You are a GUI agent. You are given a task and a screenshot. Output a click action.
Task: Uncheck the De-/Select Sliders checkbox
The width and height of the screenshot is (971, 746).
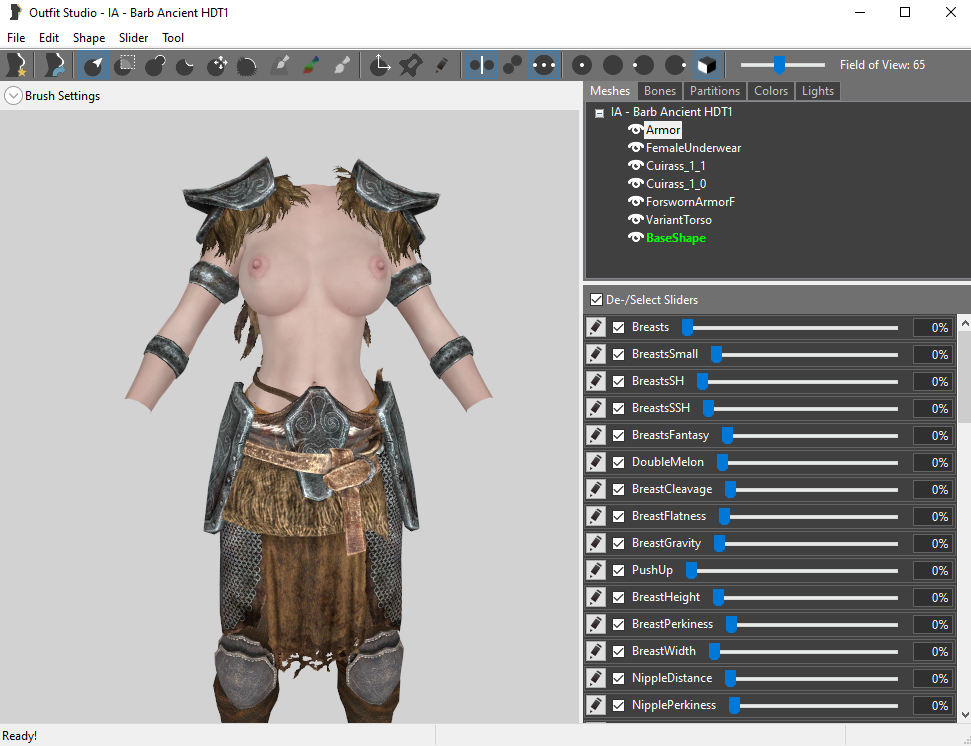596,300
